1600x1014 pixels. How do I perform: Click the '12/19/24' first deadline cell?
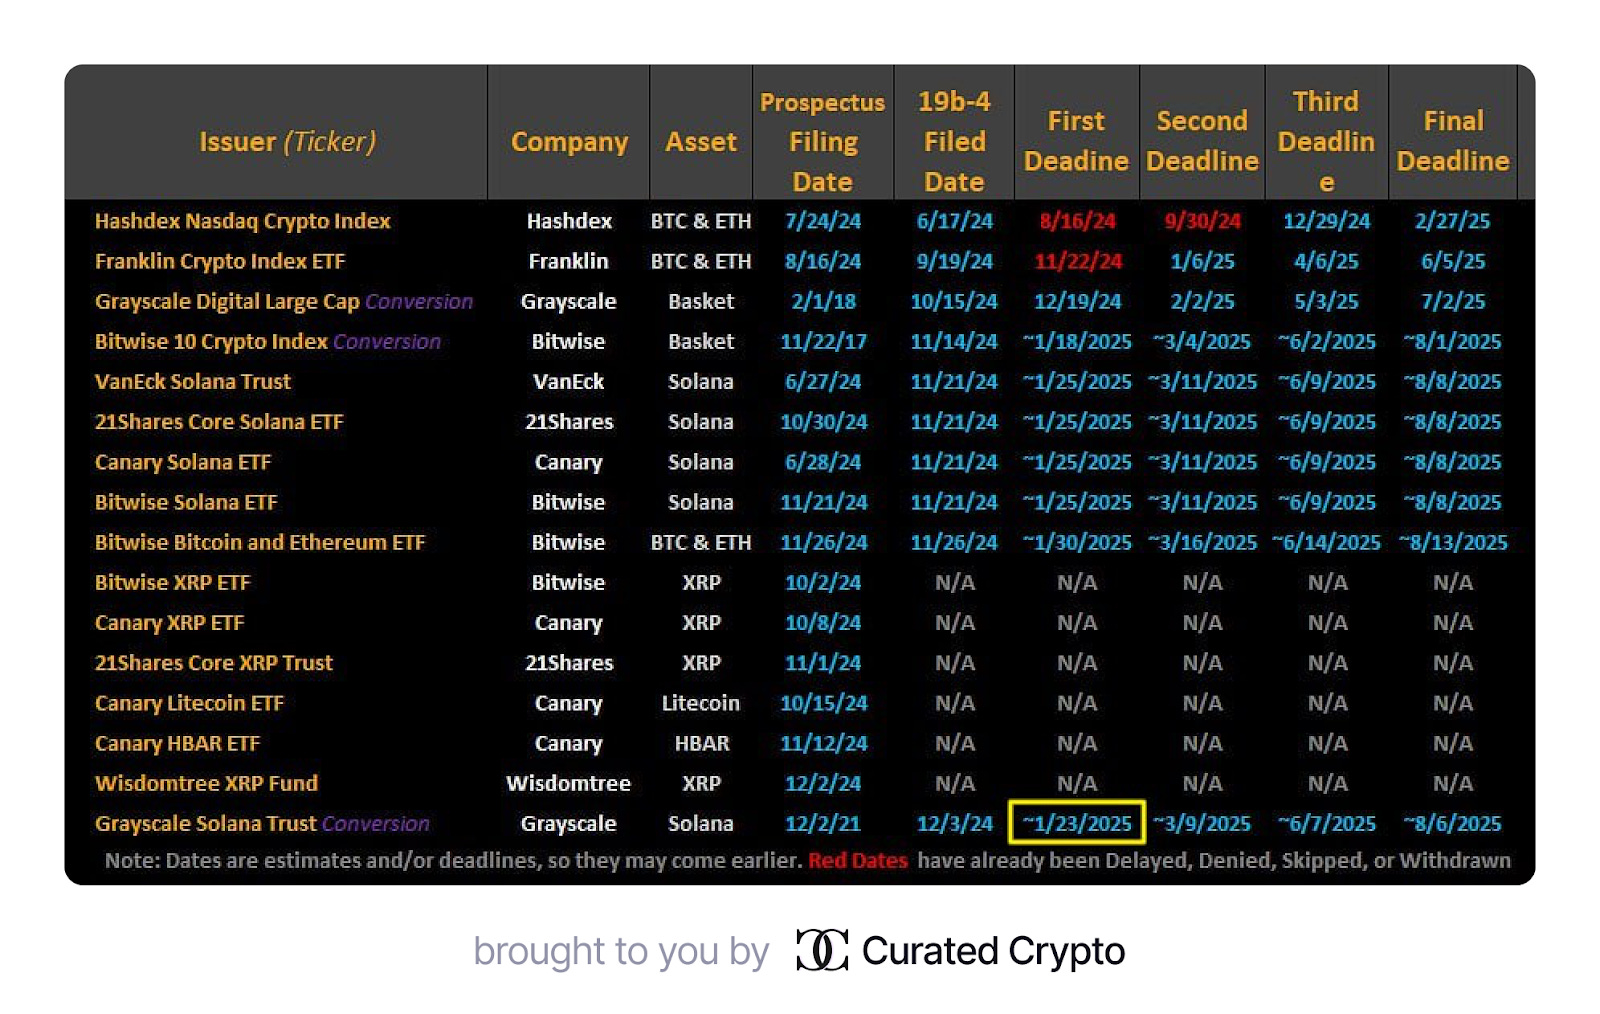coord(1077,301)
